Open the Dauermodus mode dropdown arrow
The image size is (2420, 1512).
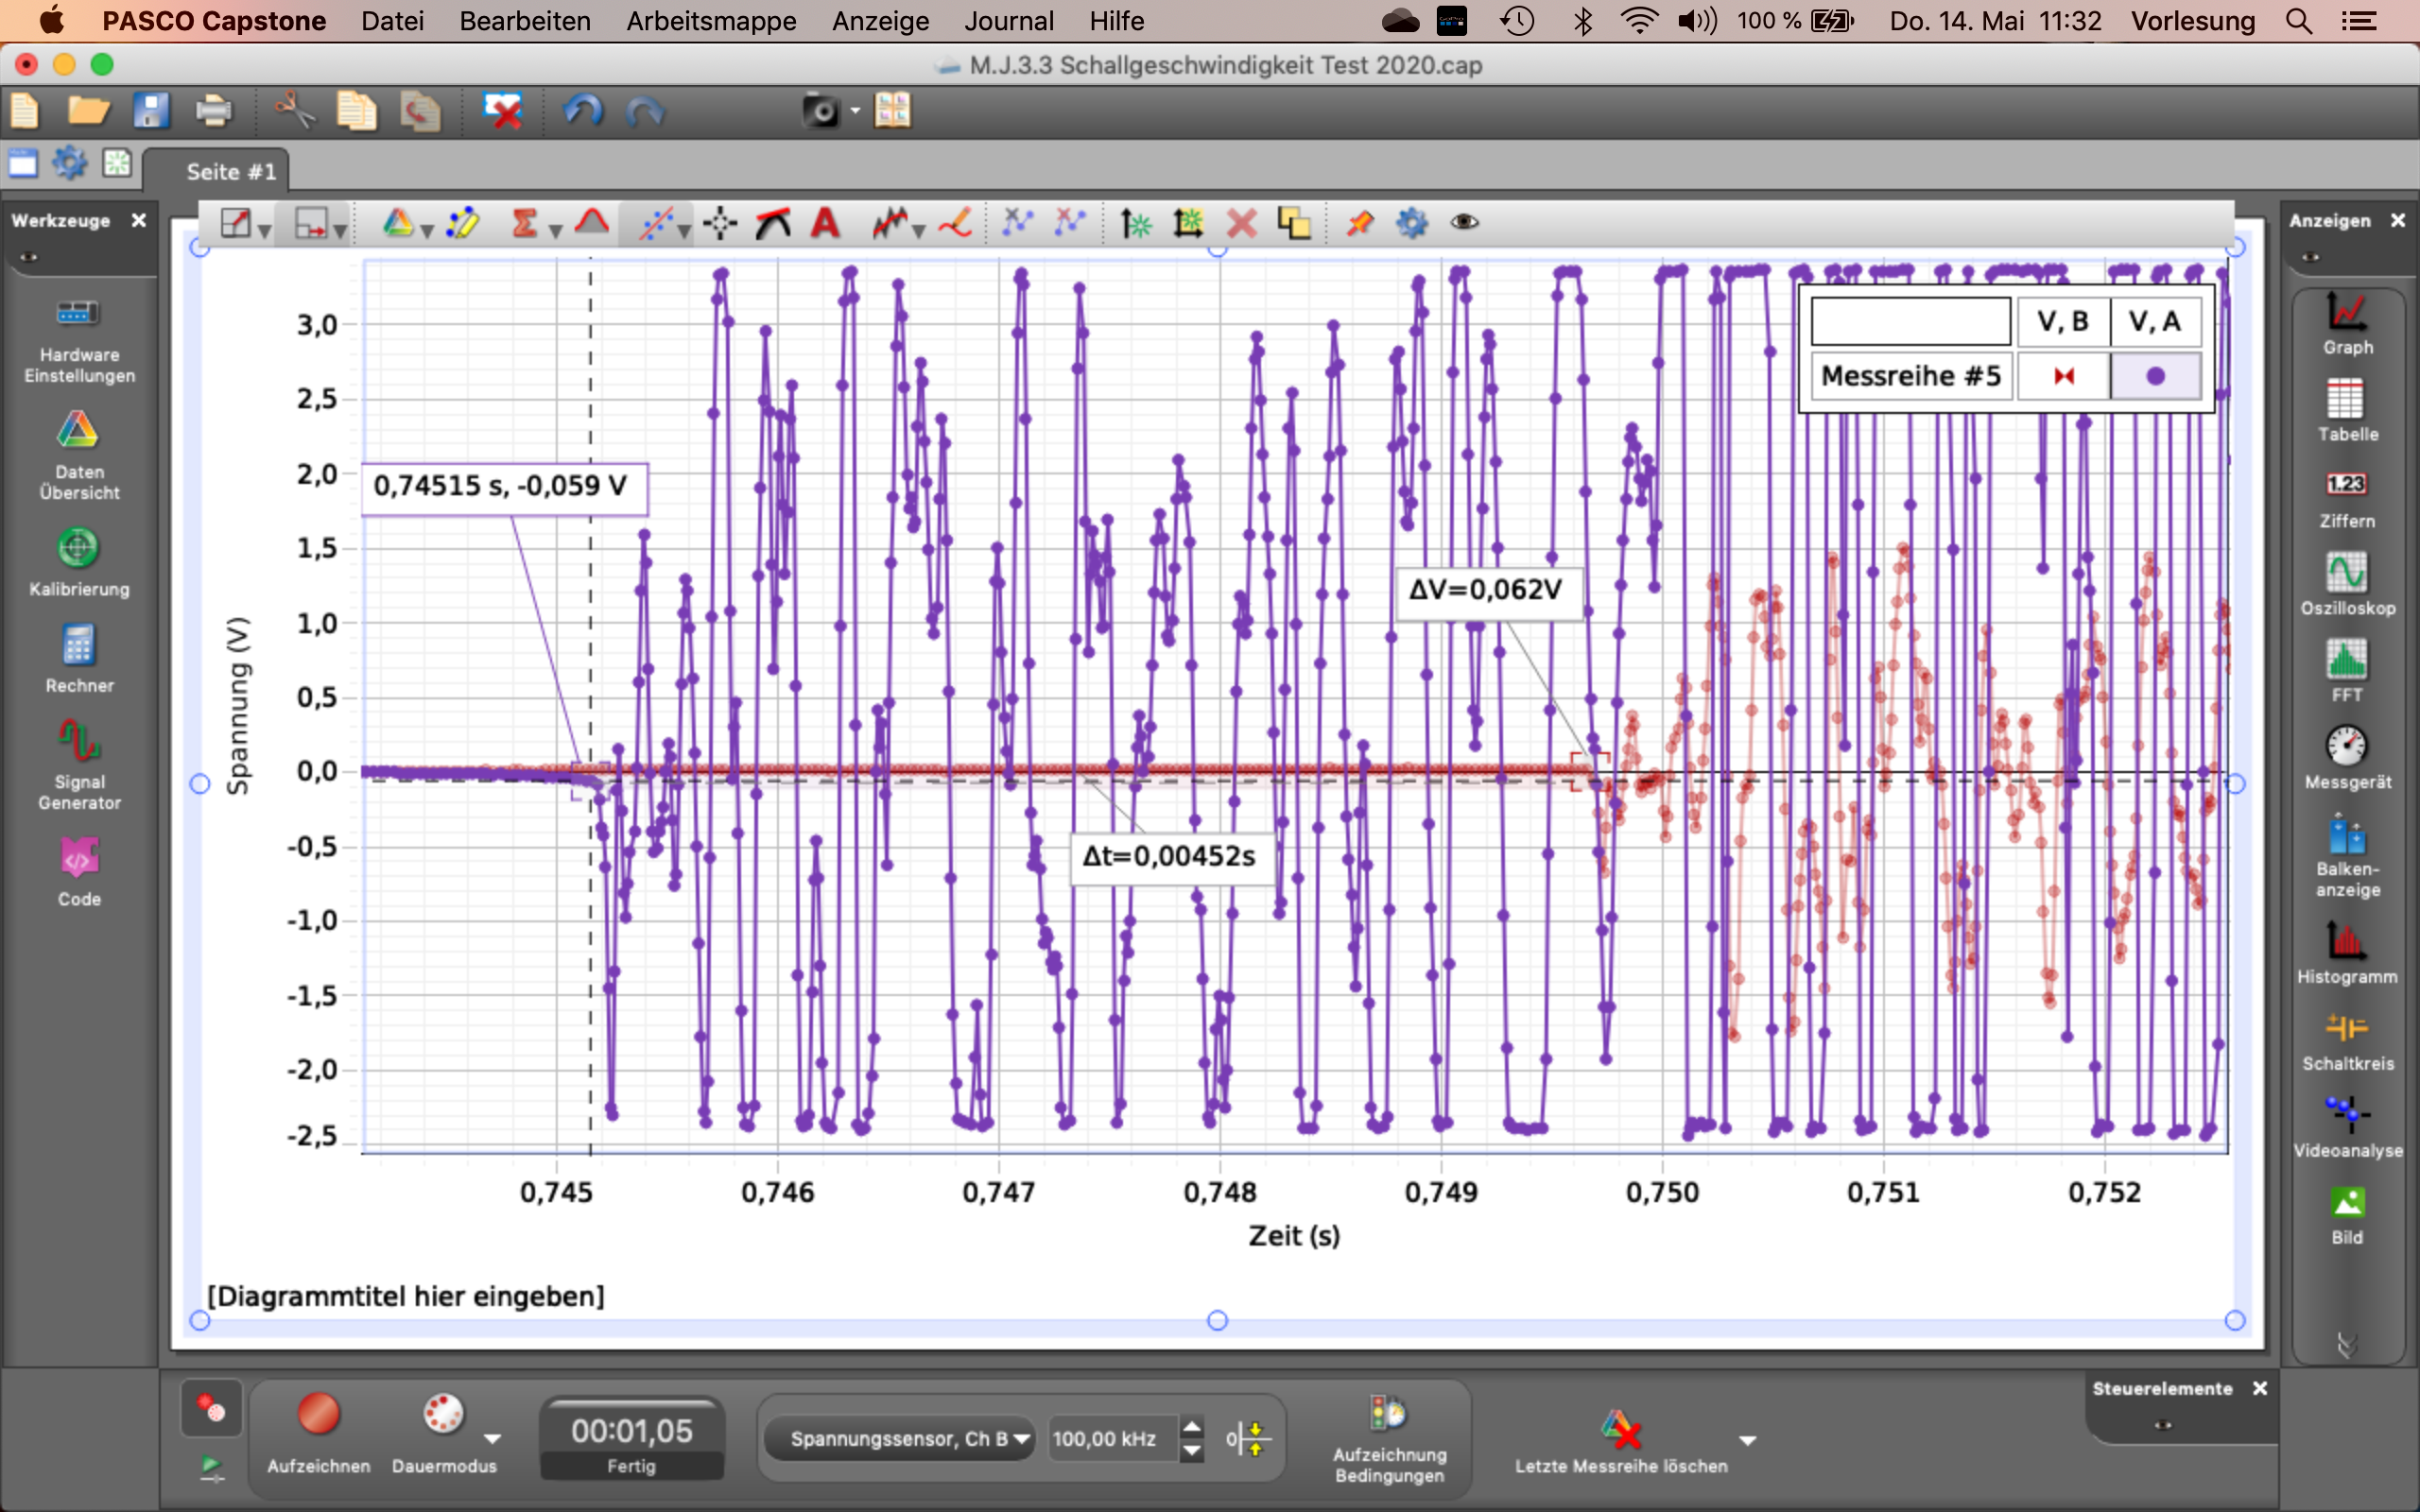click(x=492, y=1439)
